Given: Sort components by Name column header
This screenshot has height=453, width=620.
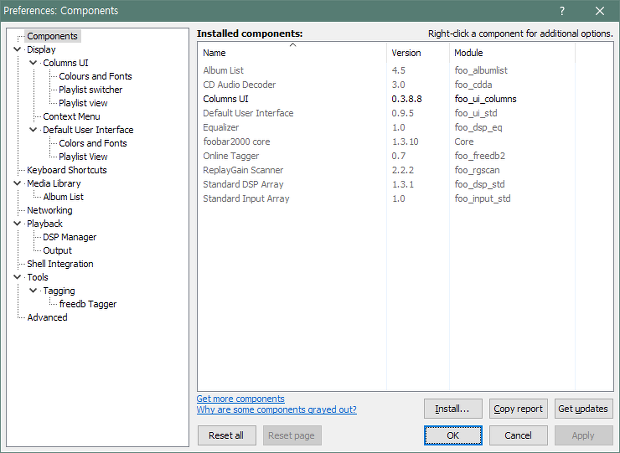Looking at the screenshot, I should click(x=292, y=53).
